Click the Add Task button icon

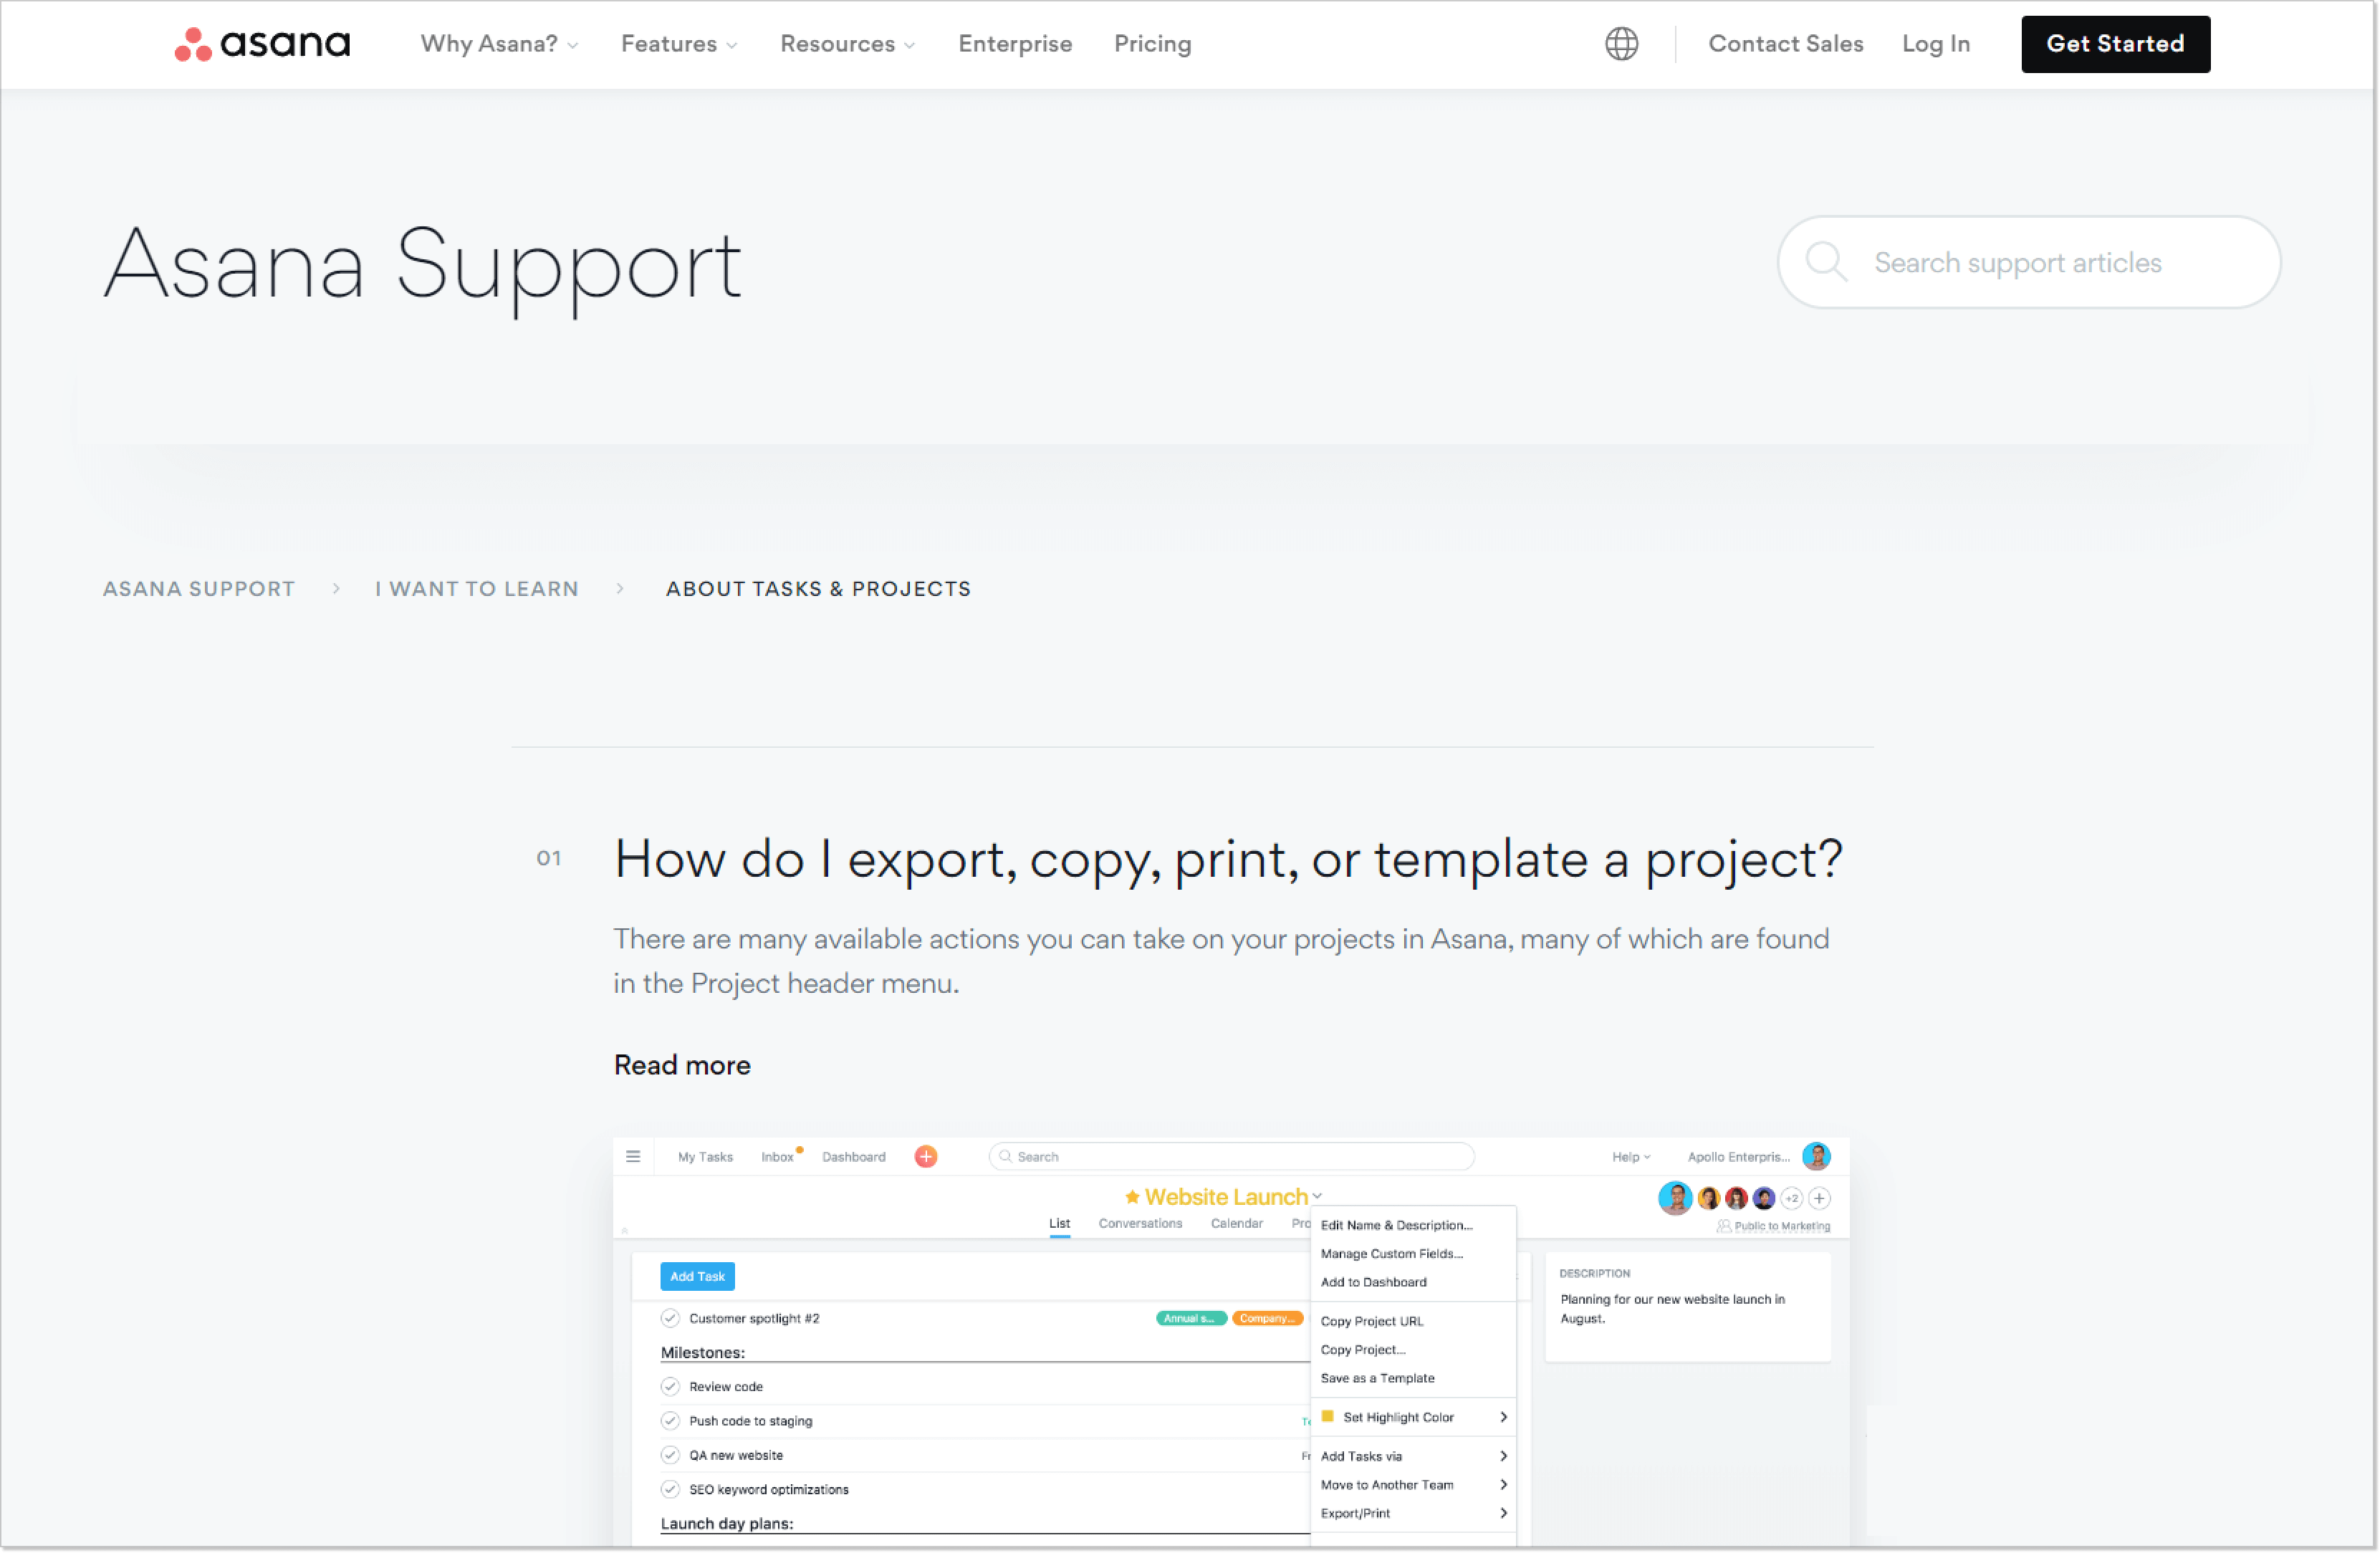pos(696,1275)
